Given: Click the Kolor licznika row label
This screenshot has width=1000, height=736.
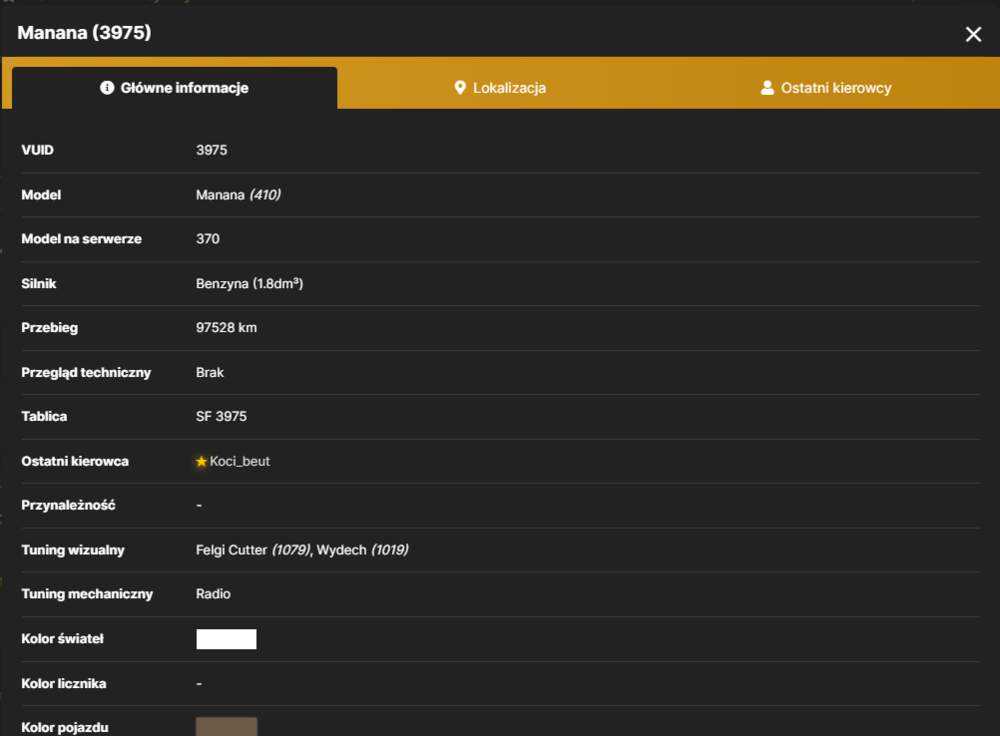Looking at the screenshot, I should 64,684.
